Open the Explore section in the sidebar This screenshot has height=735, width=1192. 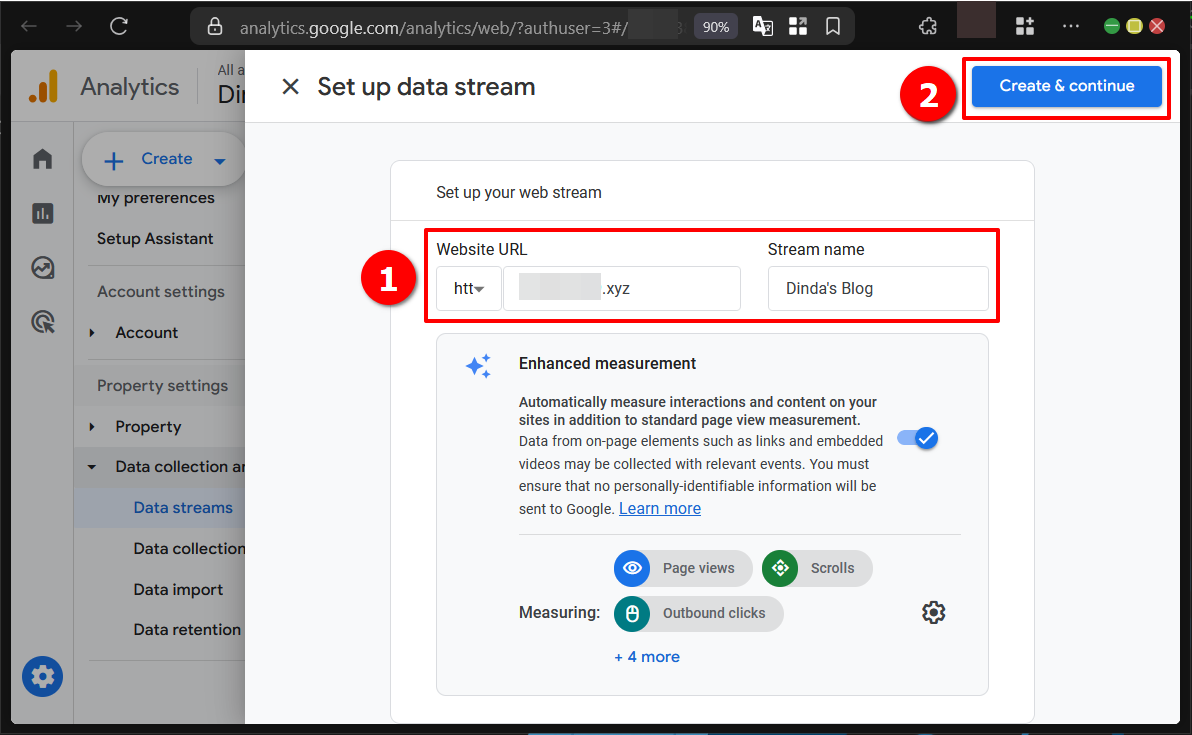41,267
